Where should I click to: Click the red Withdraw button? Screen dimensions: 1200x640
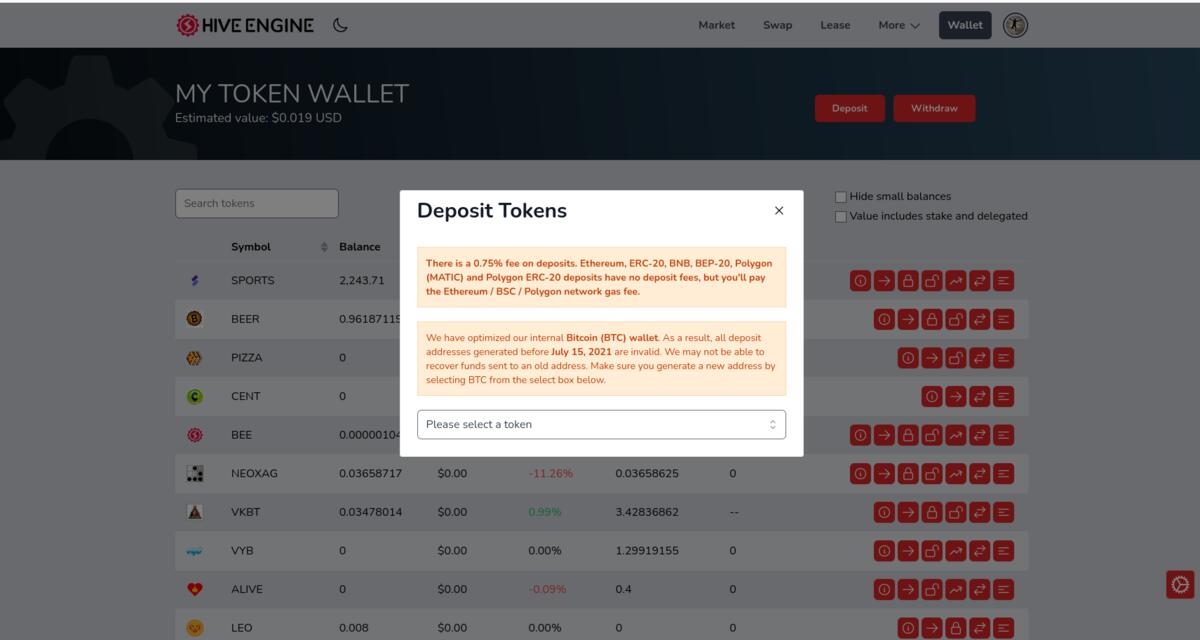point(934,108)
